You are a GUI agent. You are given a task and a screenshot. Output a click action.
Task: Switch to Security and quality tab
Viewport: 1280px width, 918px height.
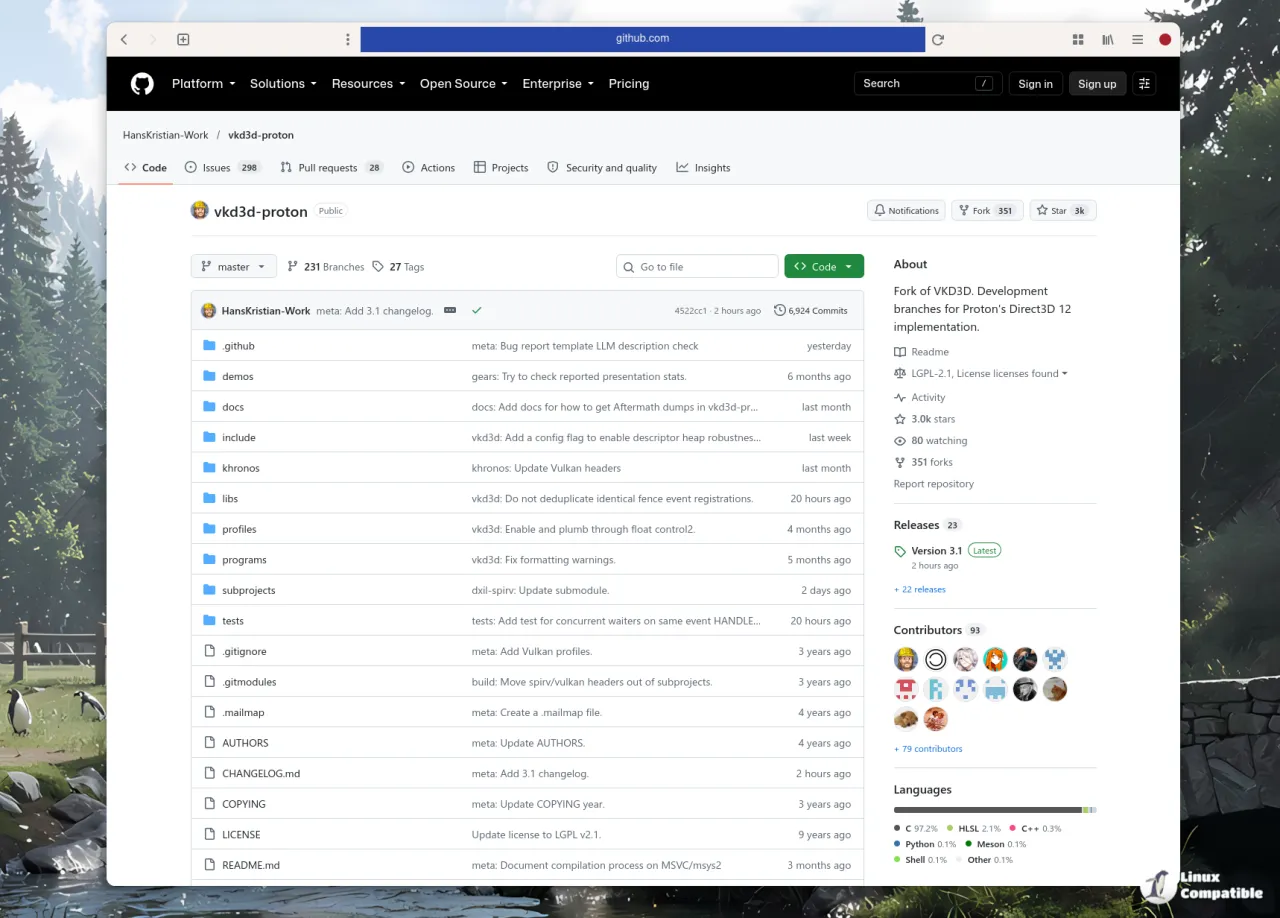click(x=602, y=168)
